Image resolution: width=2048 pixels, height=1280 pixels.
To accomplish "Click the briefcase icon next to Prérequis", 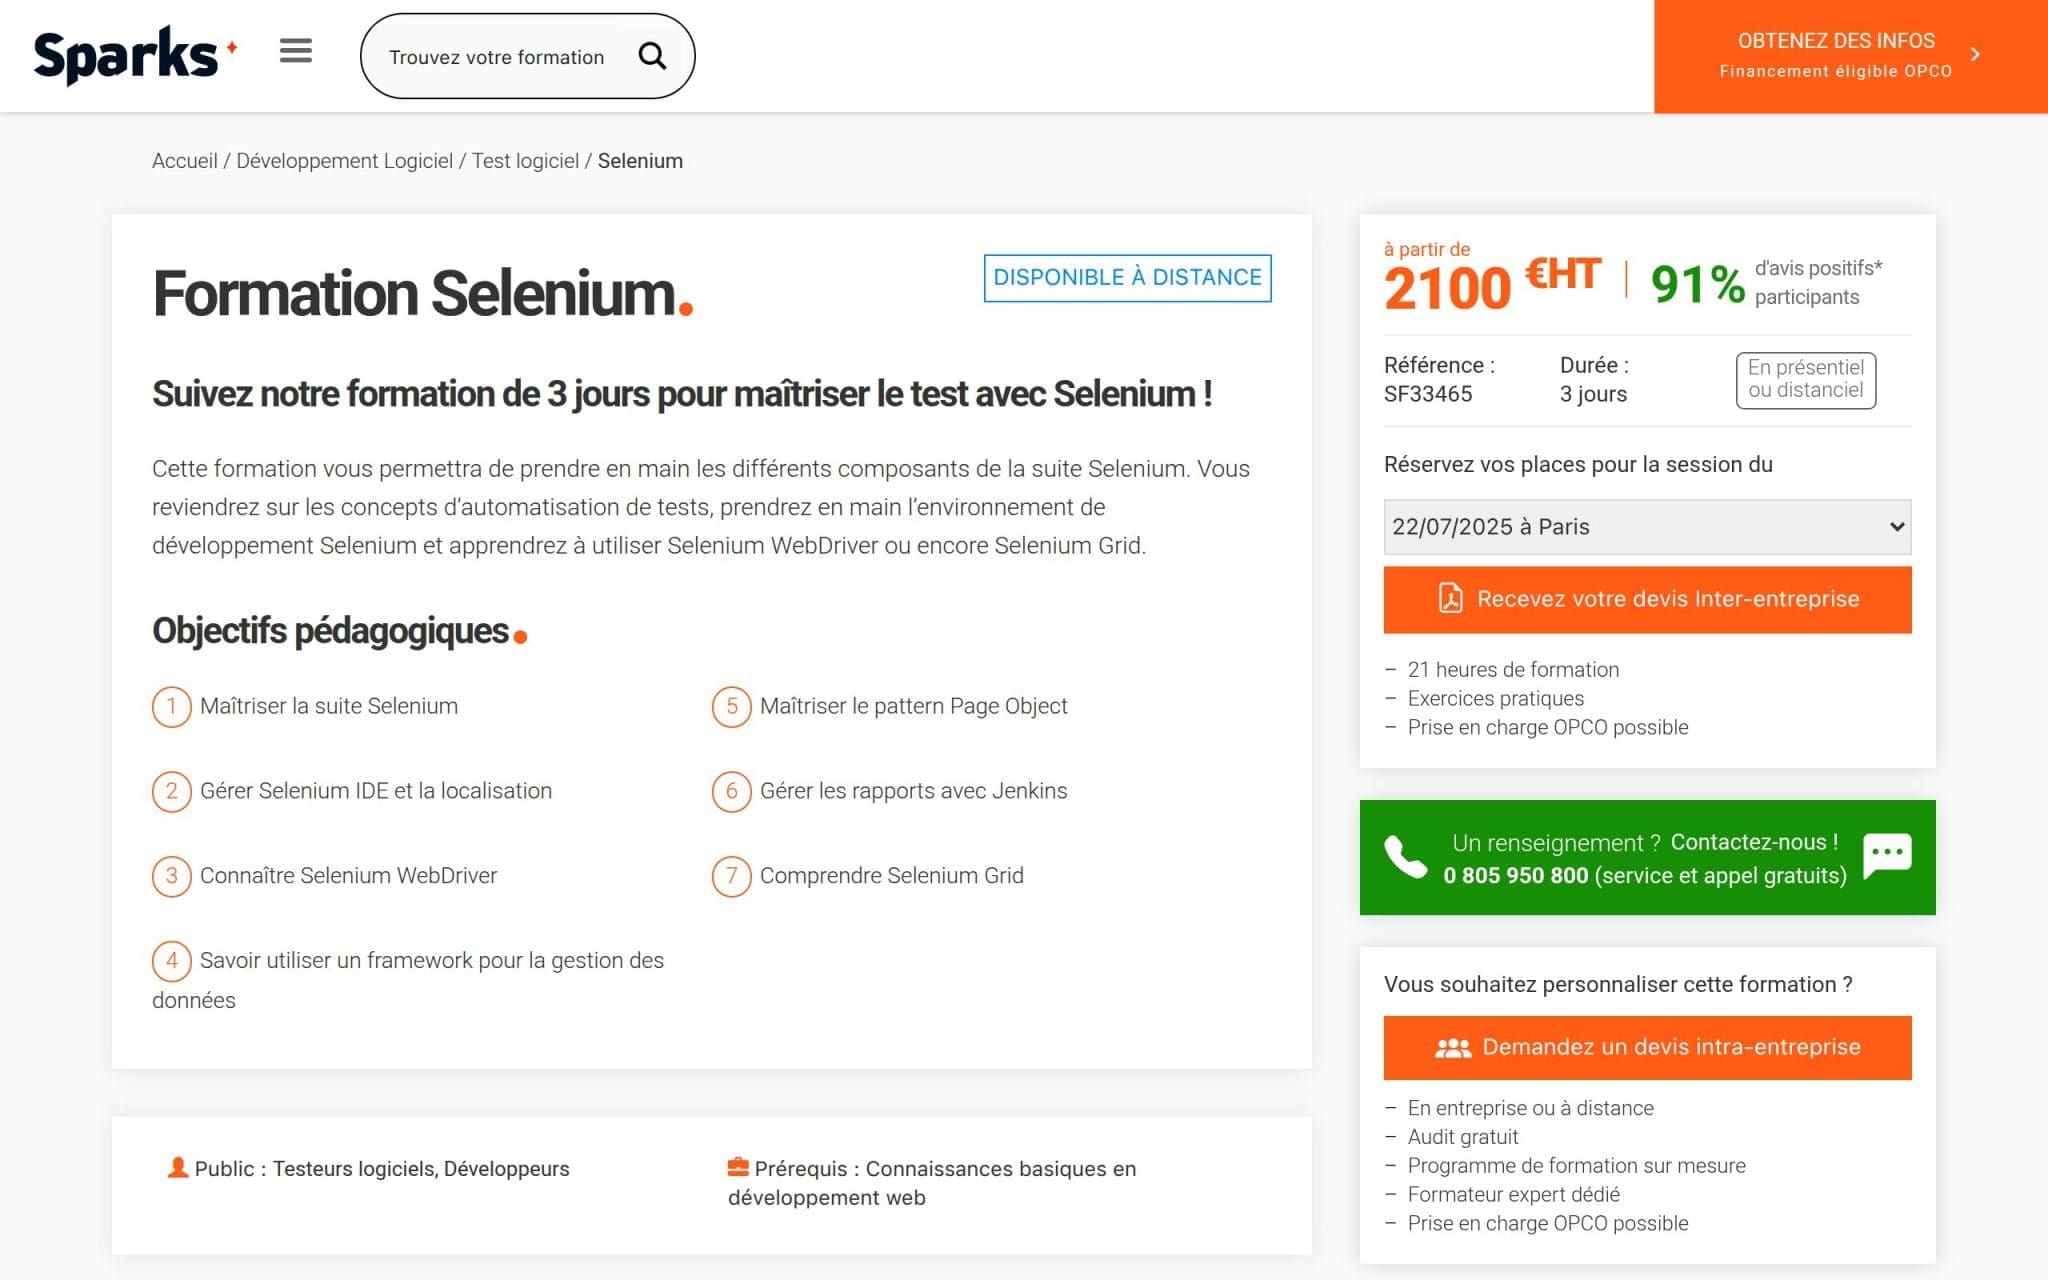I will tap(738, 1165).
